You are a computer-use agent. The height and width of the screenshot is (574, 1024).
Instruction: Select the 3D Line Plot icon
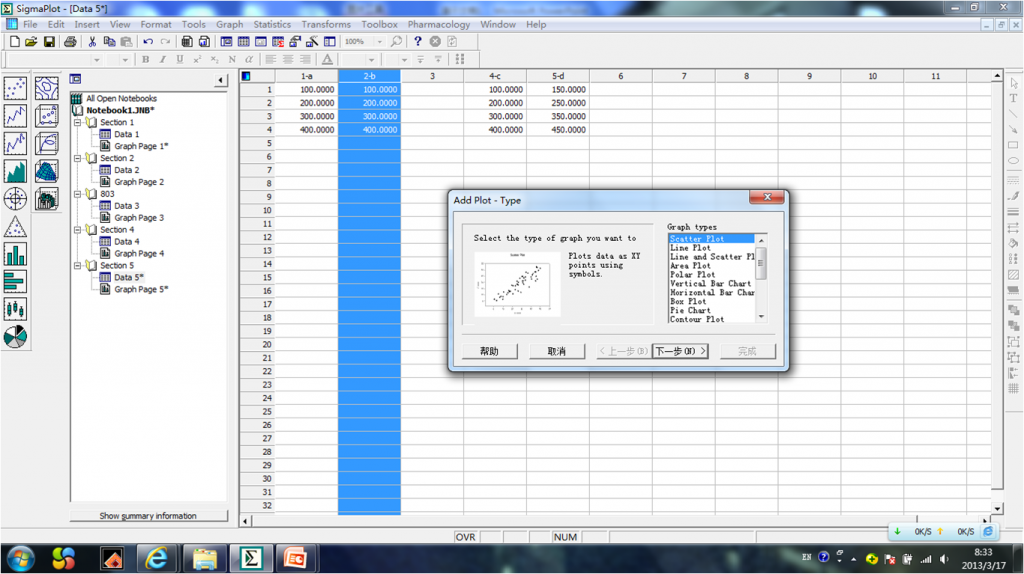tap(46, 144)
